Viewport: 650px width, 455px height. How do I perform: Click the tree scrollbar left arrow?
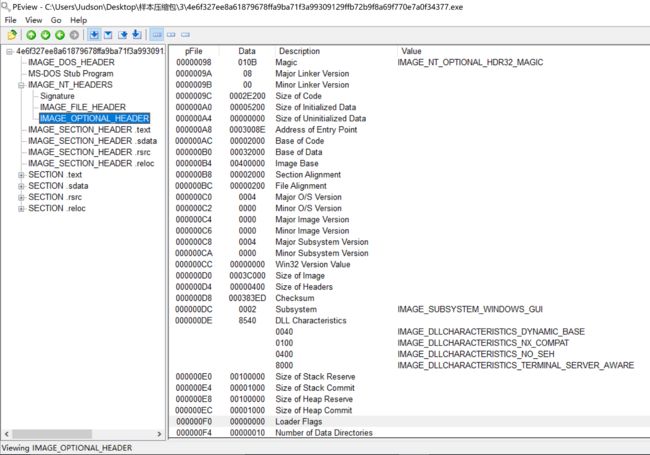click(x=6, y=434)
